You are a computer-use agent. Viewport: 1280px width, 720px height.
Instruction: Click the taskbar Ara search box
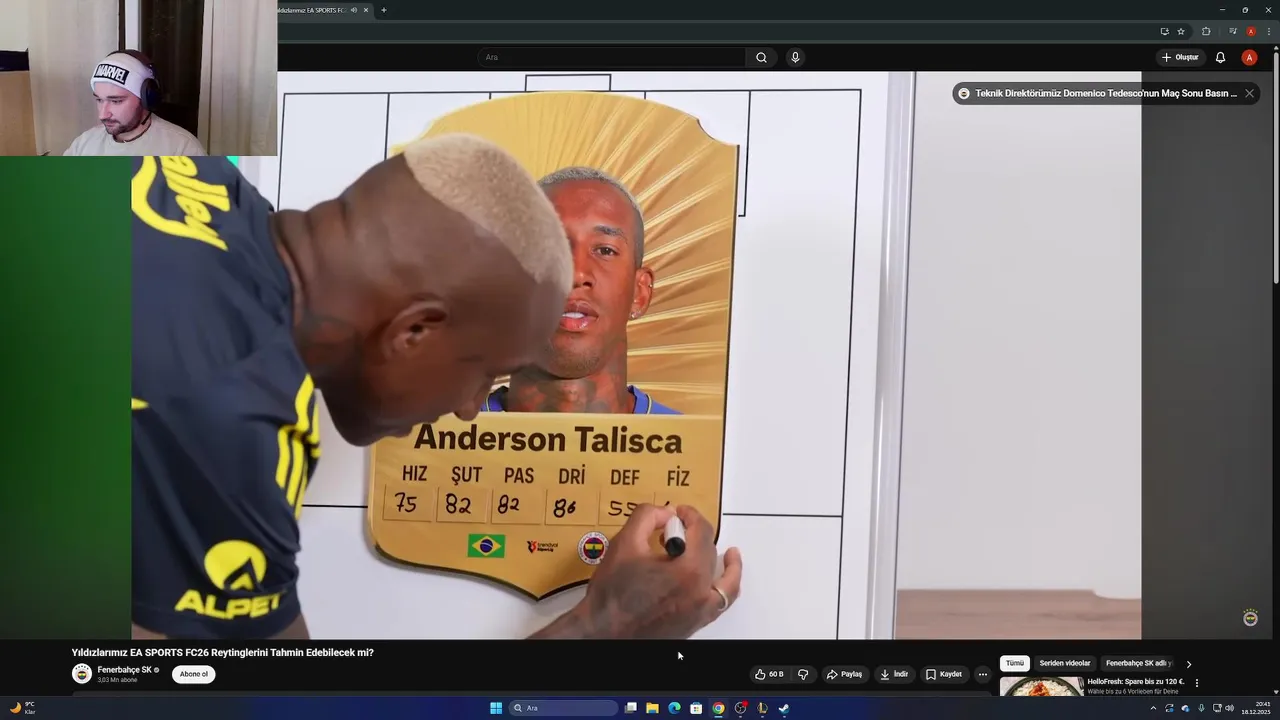tap(564, 708)
